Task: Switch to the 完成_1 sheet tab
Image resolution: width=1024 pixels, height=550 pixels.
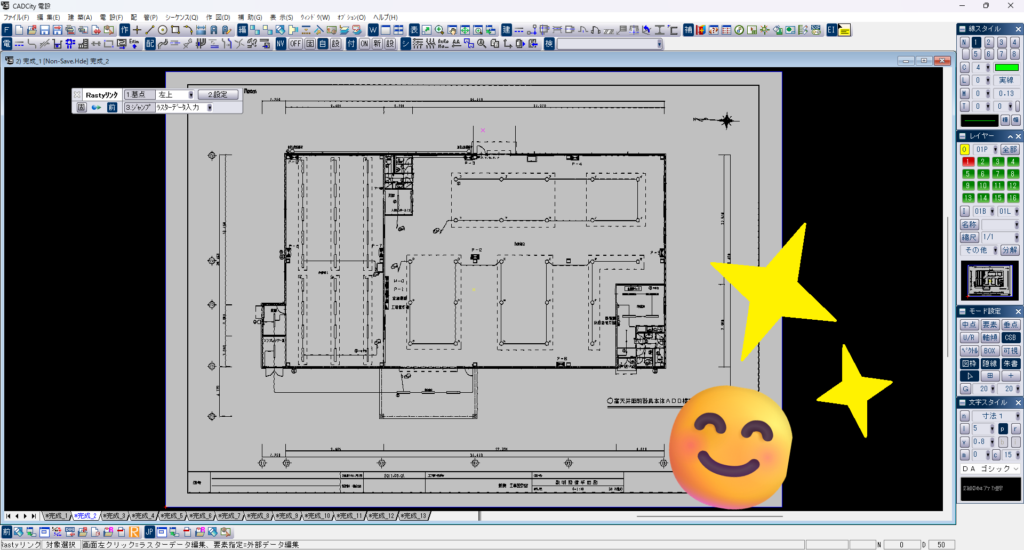Action: point(56,516)
